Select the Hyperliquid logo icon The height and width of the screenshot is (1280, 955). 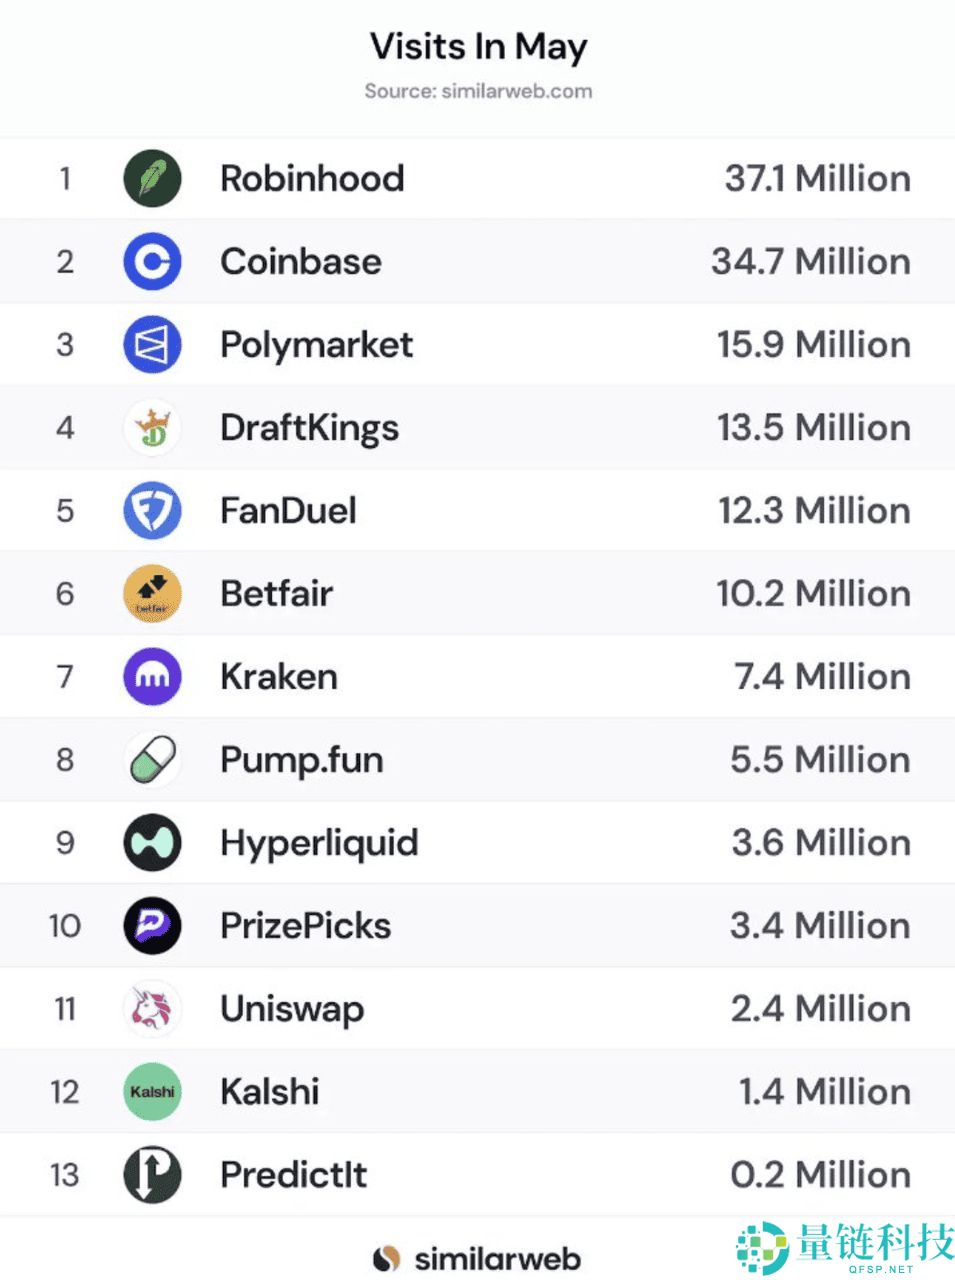click(152, 843)
